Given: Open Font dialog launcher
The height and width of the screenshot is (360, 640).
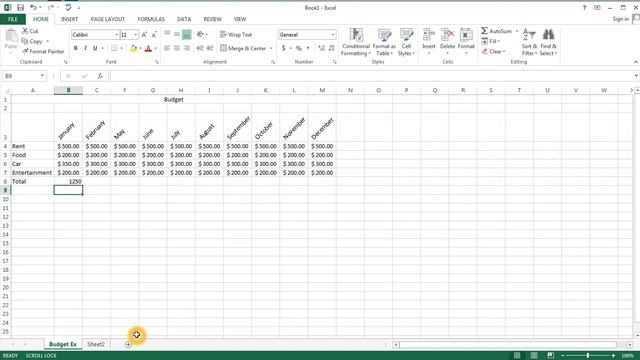Looking at the screenshot, I should point(157,62).
